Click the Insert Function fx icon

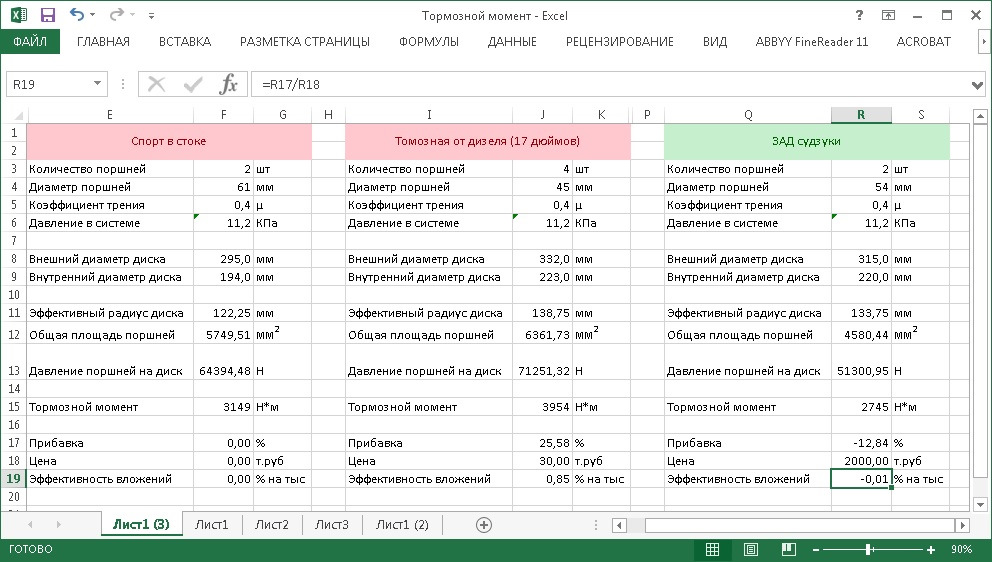[x=229, y=84]
